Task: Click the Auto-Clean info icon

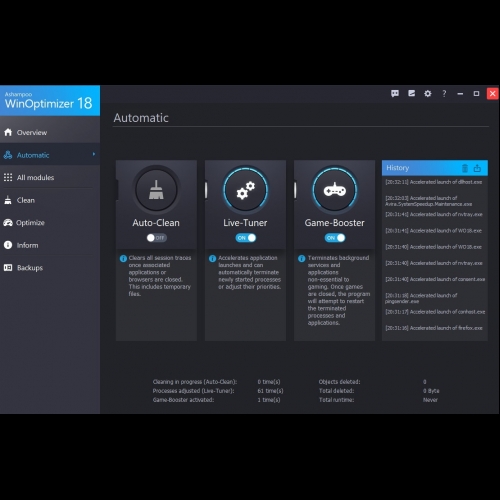Action: tap(123, 258)
